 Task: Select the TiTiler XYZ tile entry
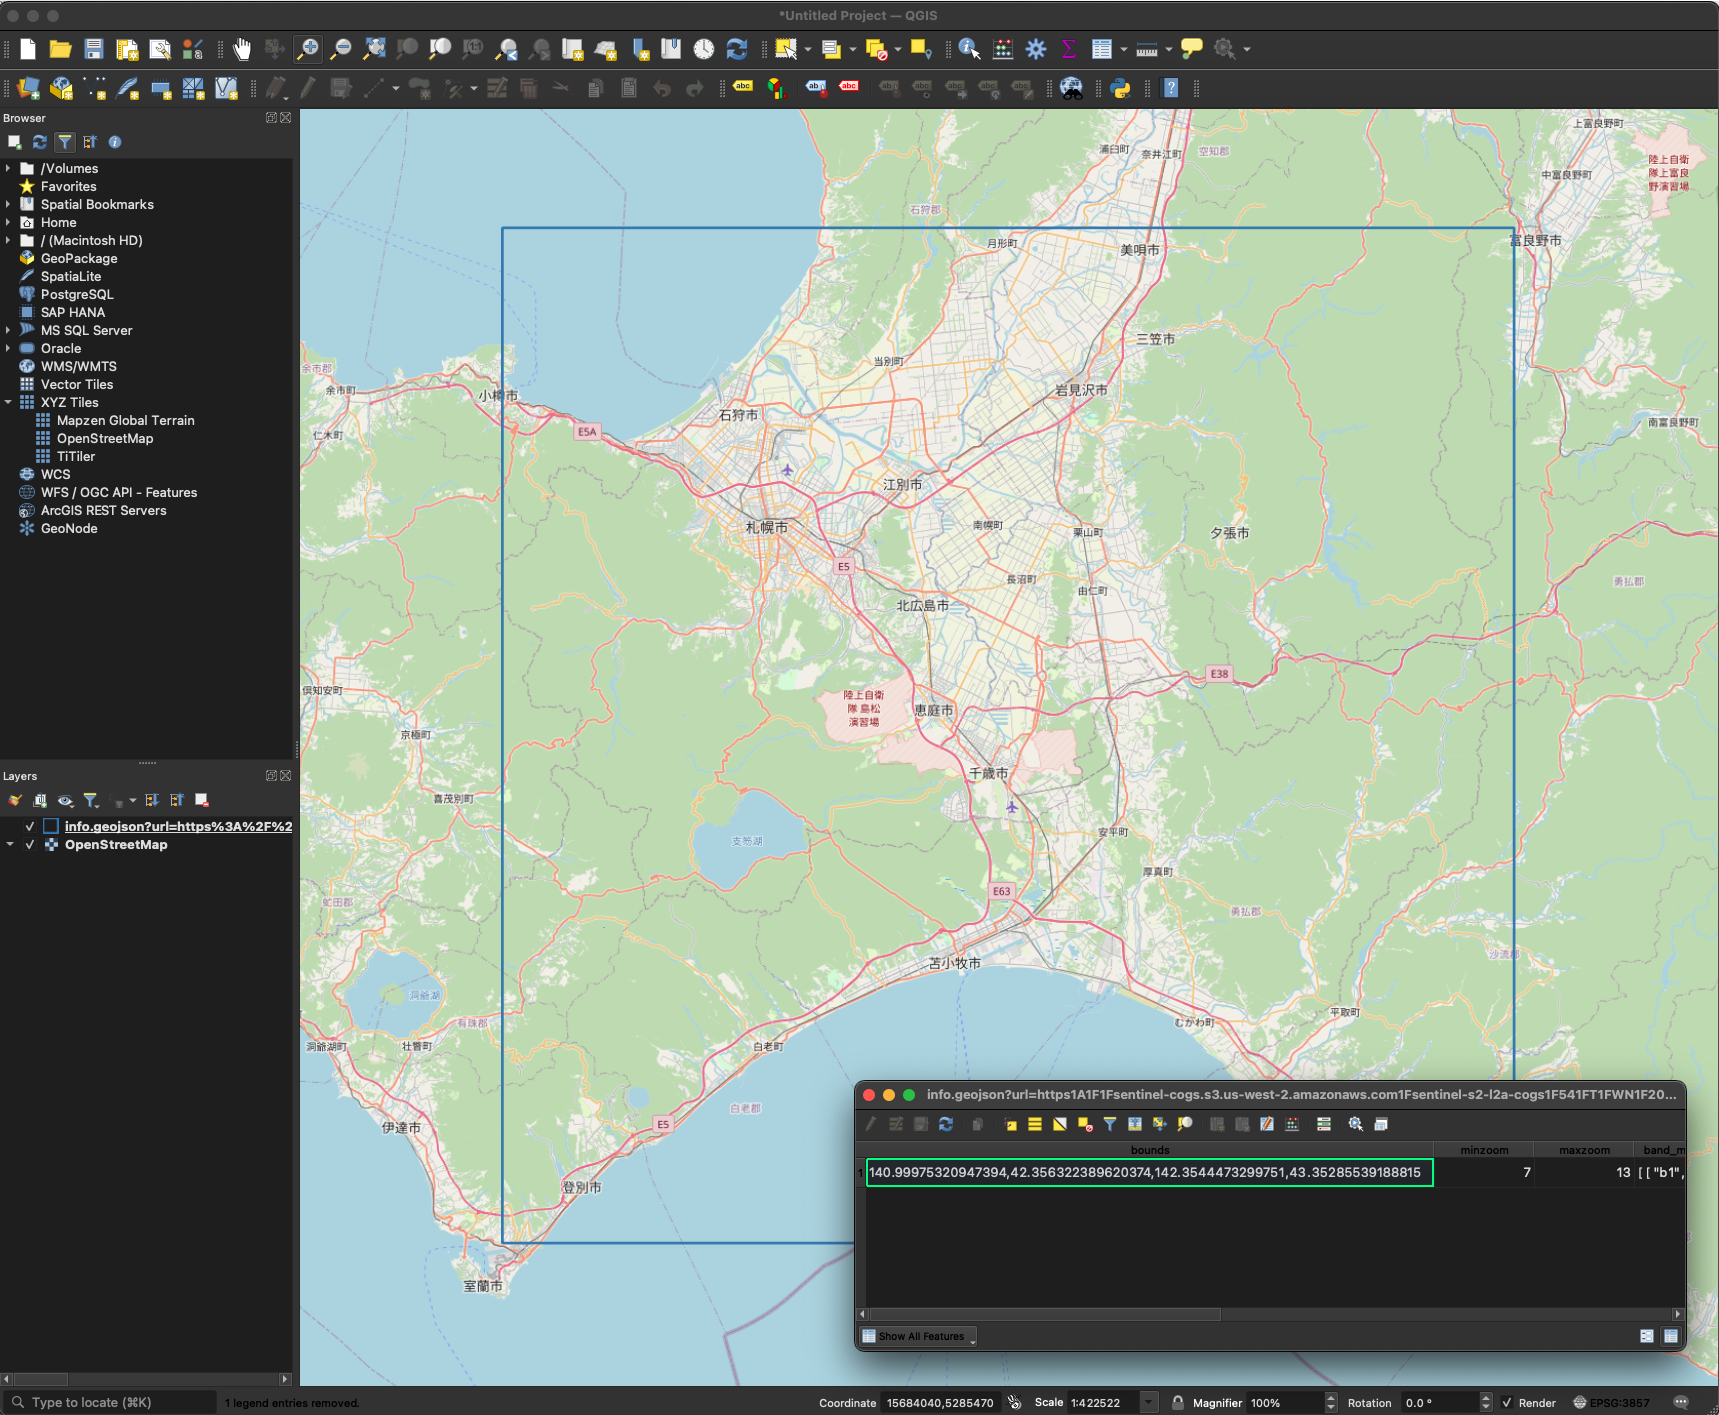coord(76,456)
